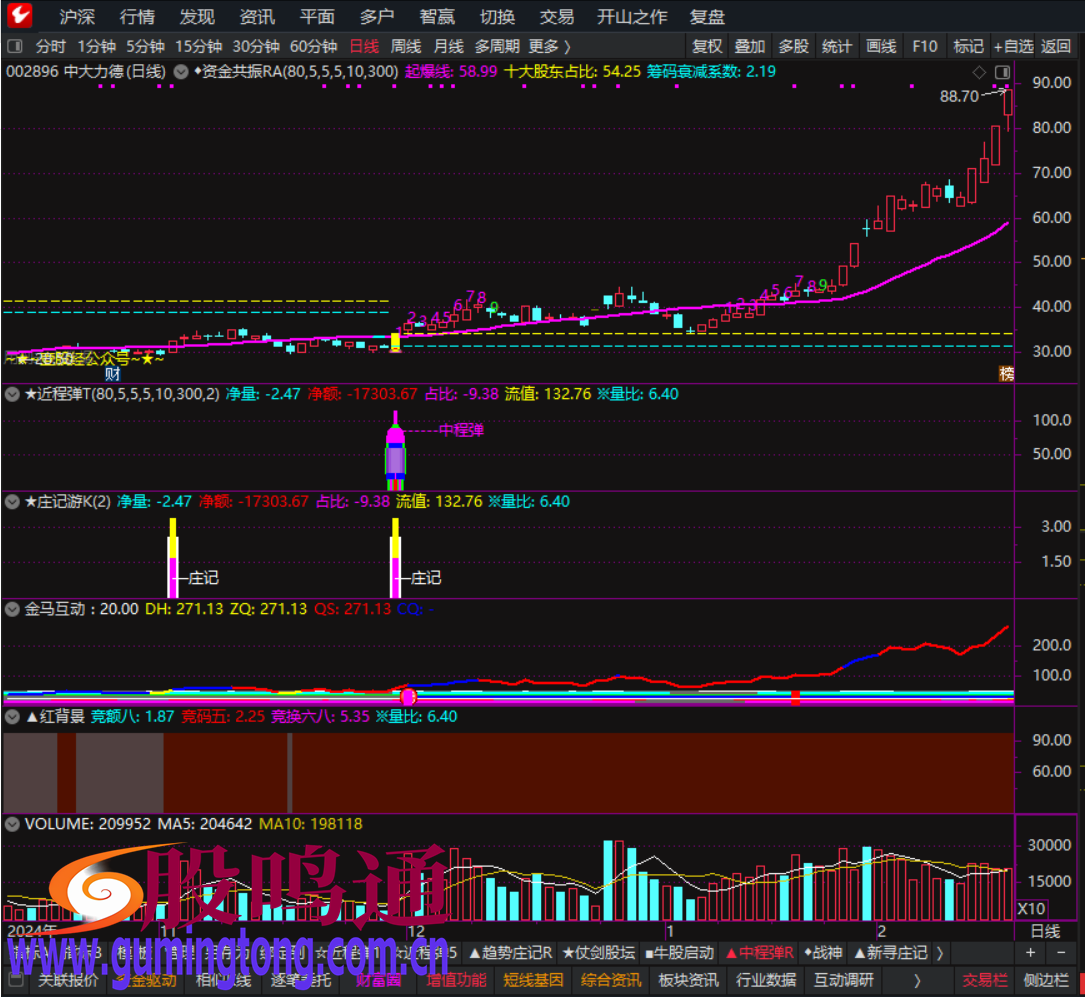The height and width of the screenshot is (997, 1085).
Task: Open the 近程弹T indicator dropdown arrow
Action: click(x=12, y=394)
